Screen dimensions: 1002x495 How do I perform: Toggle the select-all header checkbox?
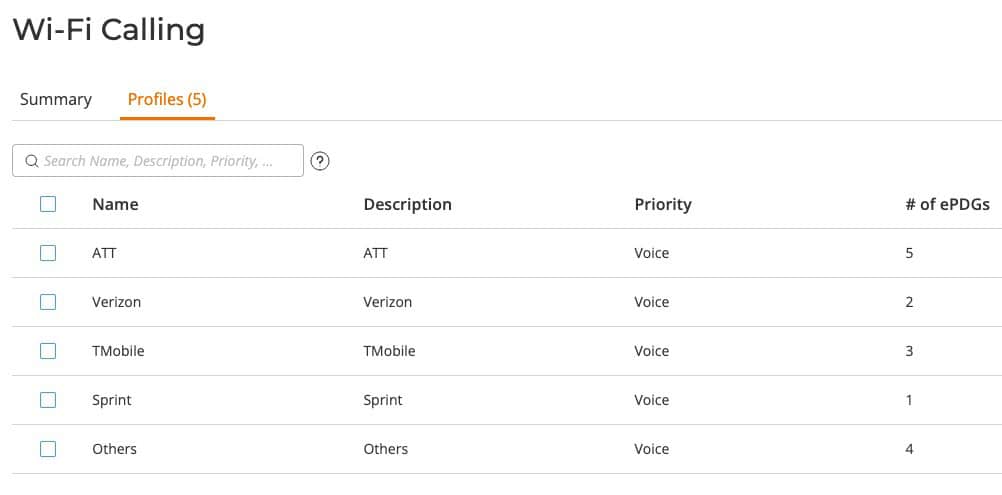[48, 204]
